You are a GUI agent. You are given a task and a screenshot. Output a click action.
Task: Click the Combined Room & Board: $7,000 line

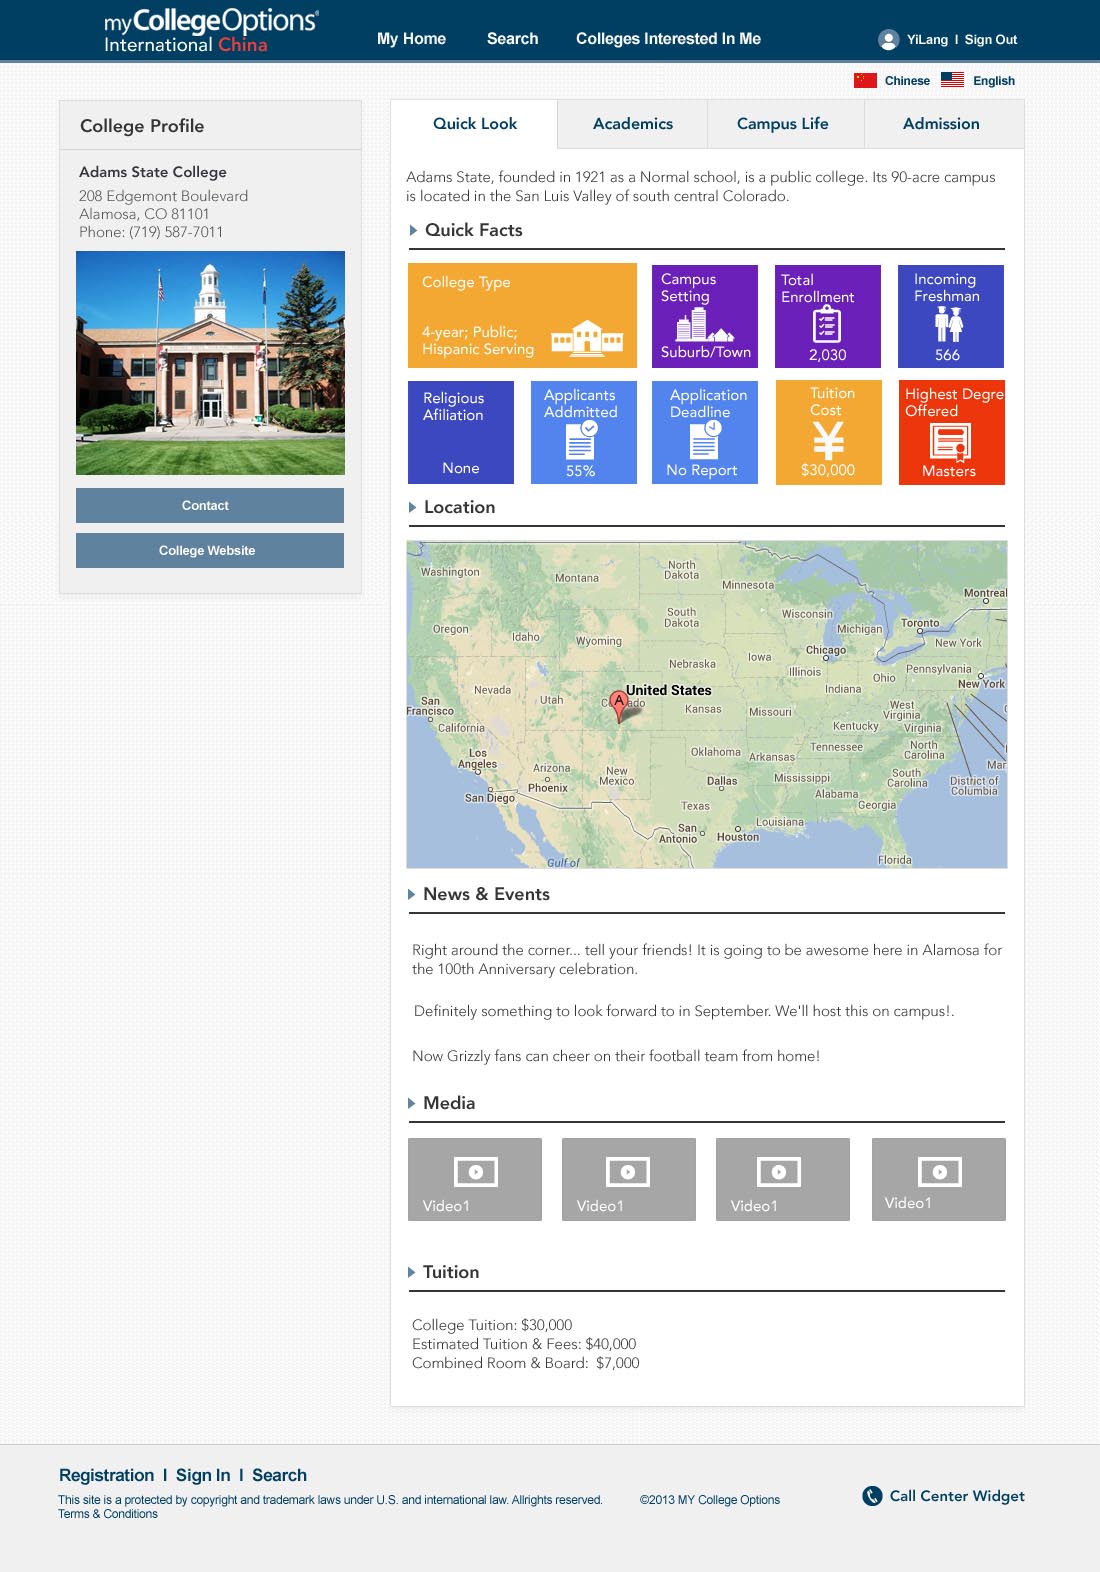526,1363
